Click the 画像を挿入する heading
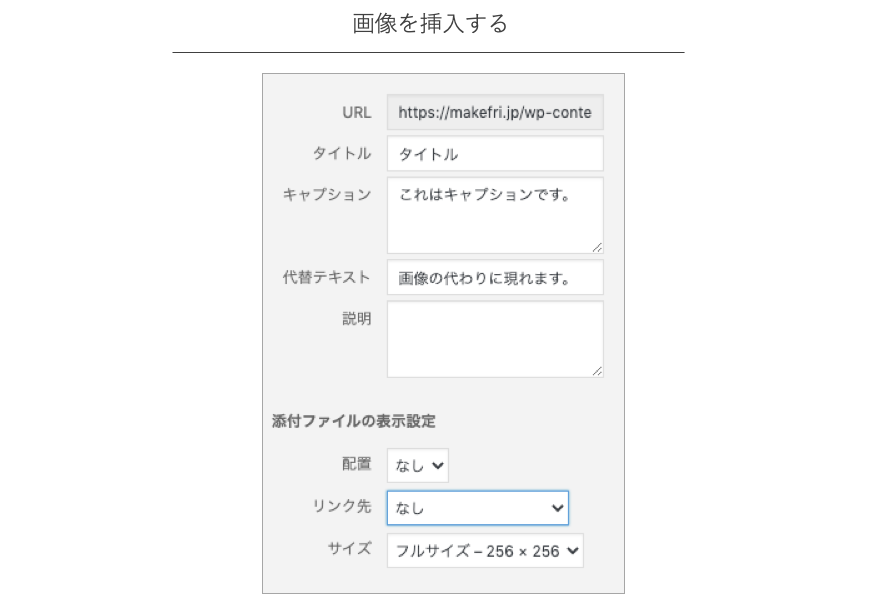 pos(430,23)
